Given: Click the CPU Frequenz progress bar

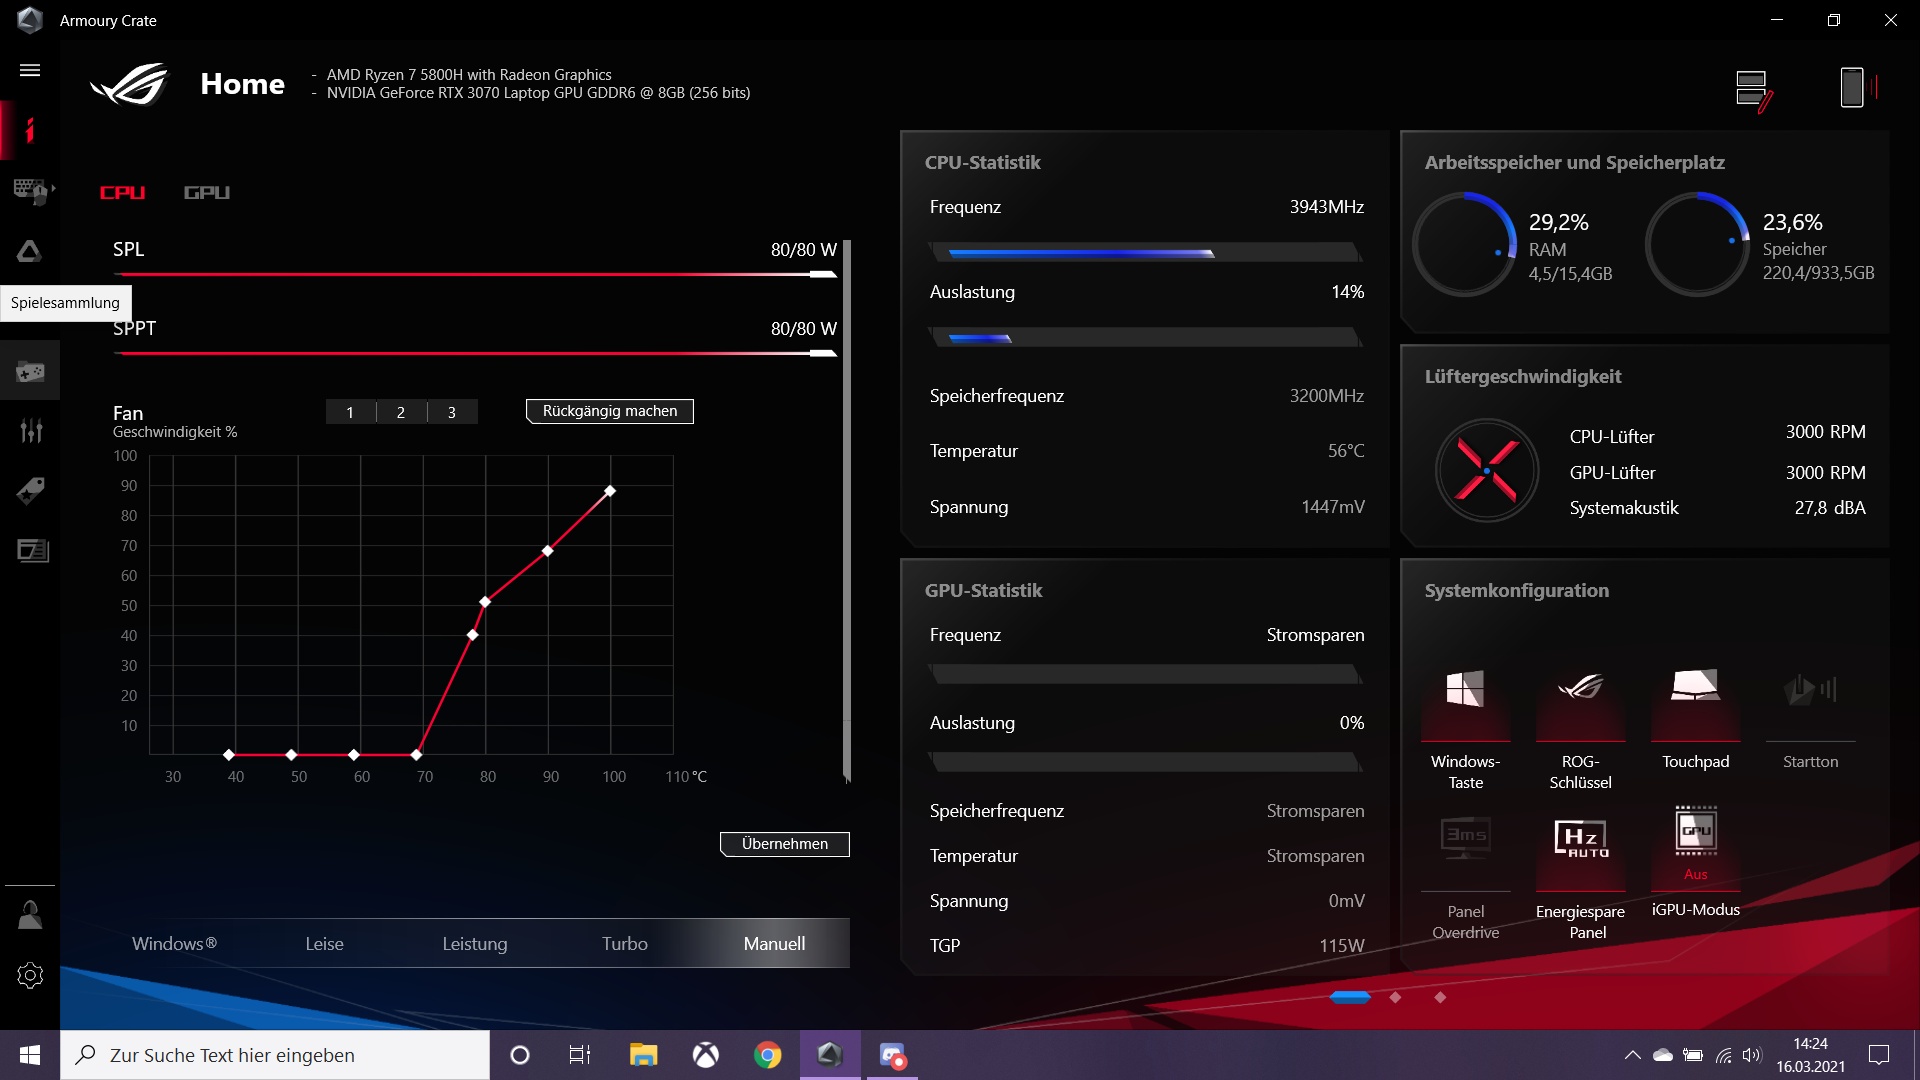Looking at the screenshot, I should click(x=1145, y=253).
